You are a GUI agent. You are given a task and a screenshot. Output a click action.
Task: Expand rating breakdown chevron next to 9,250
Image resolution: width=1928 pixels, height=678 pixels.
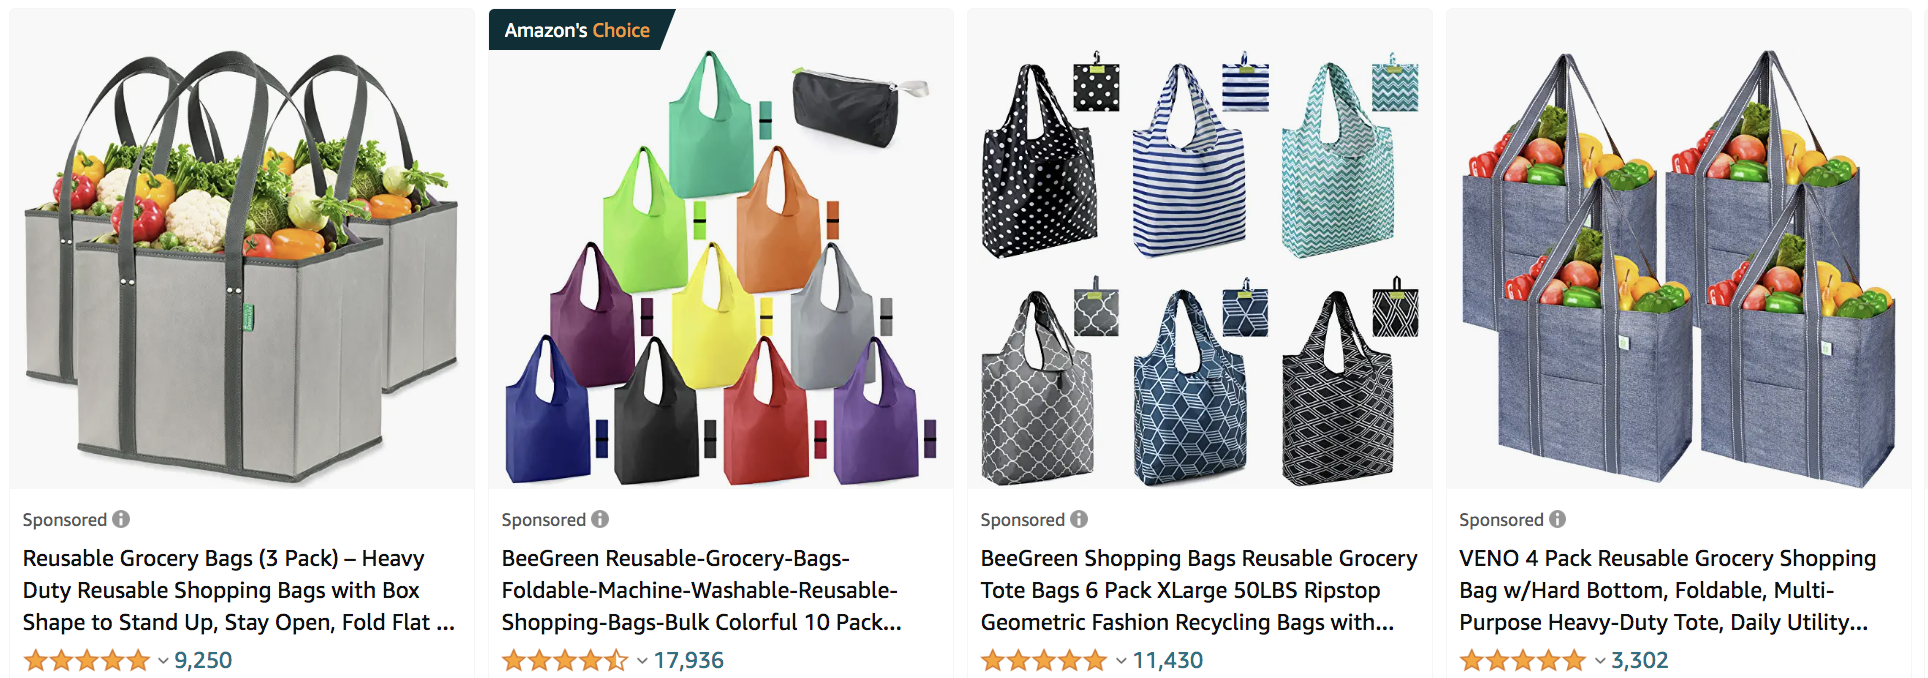pyautogui.click(x=163, y=661)
